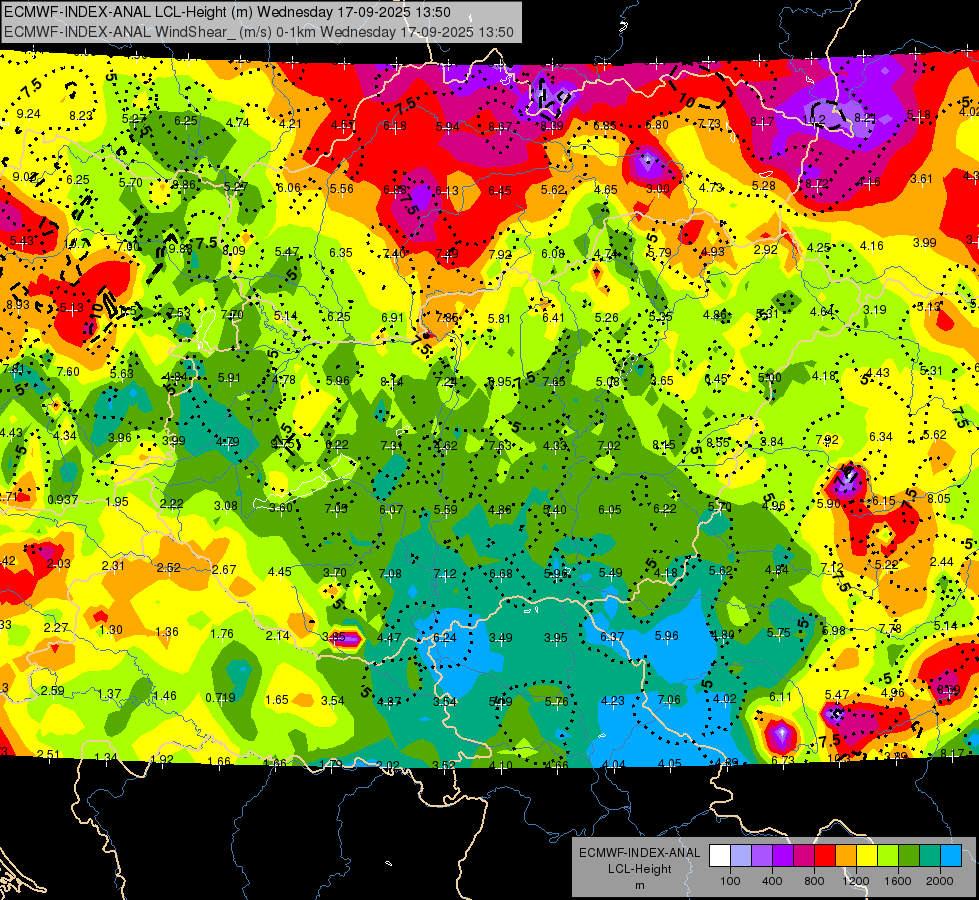Click the map value '10.2'
This screenshot has width=979, height=900.
[x=814, y=120]
